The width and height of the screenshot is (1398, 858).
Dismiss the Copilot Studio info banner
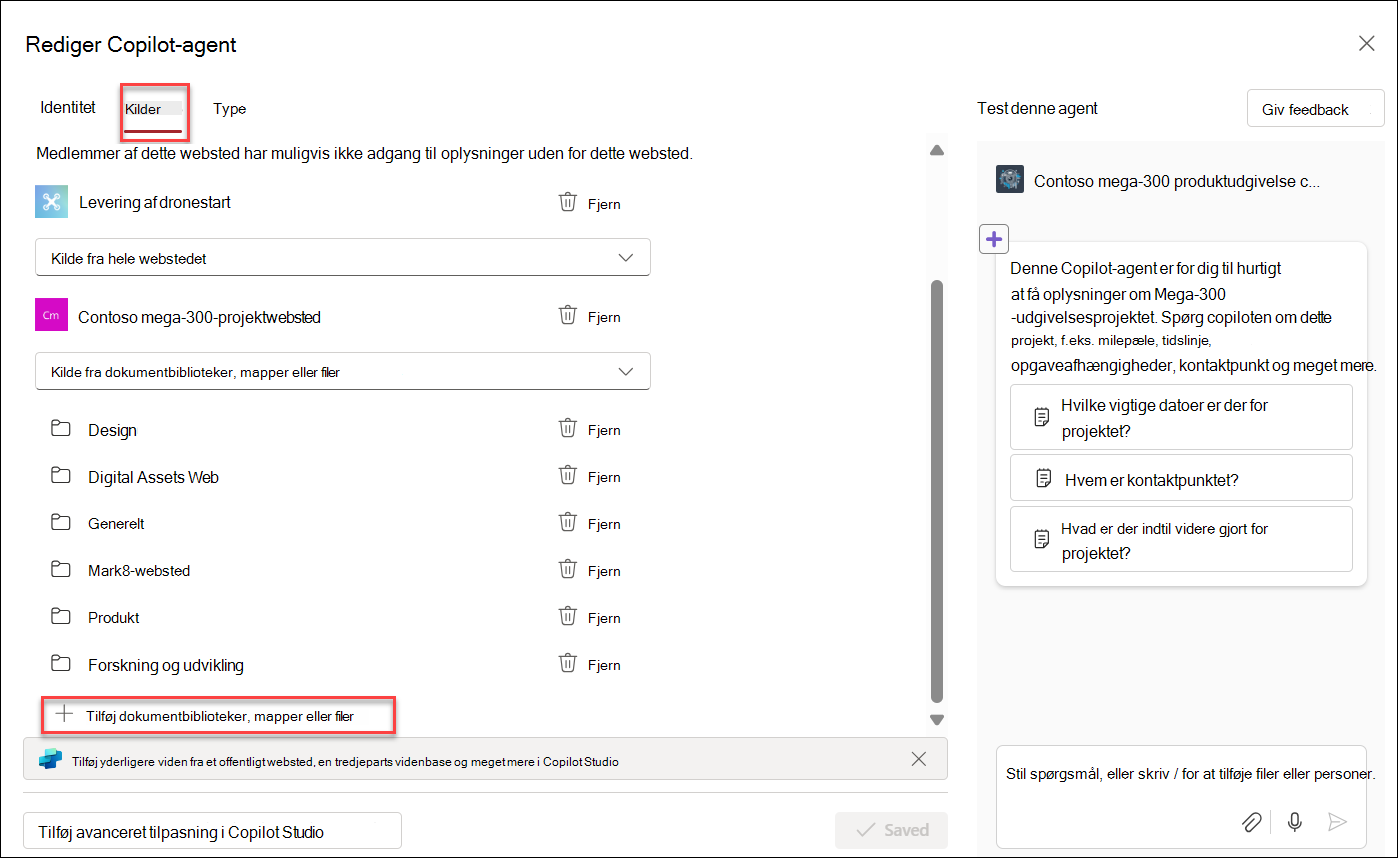pos(919,759)
